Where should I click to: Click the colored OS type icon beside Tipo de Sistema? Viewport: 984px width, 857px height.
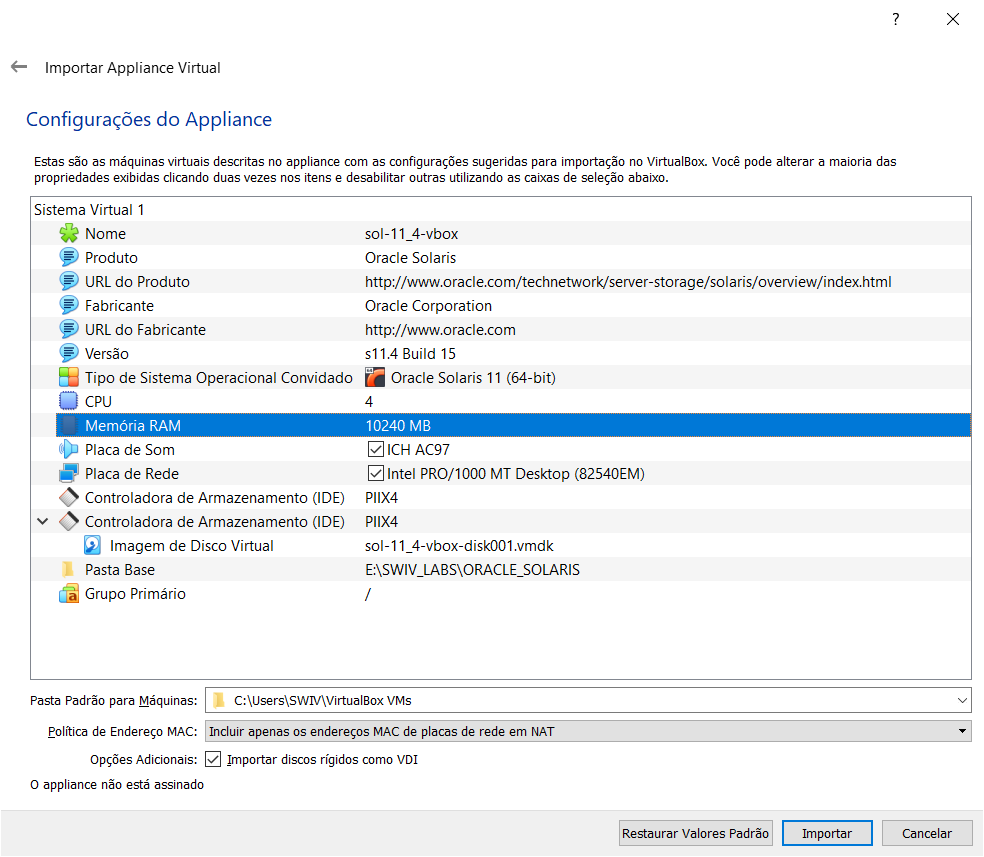[68, 377]
